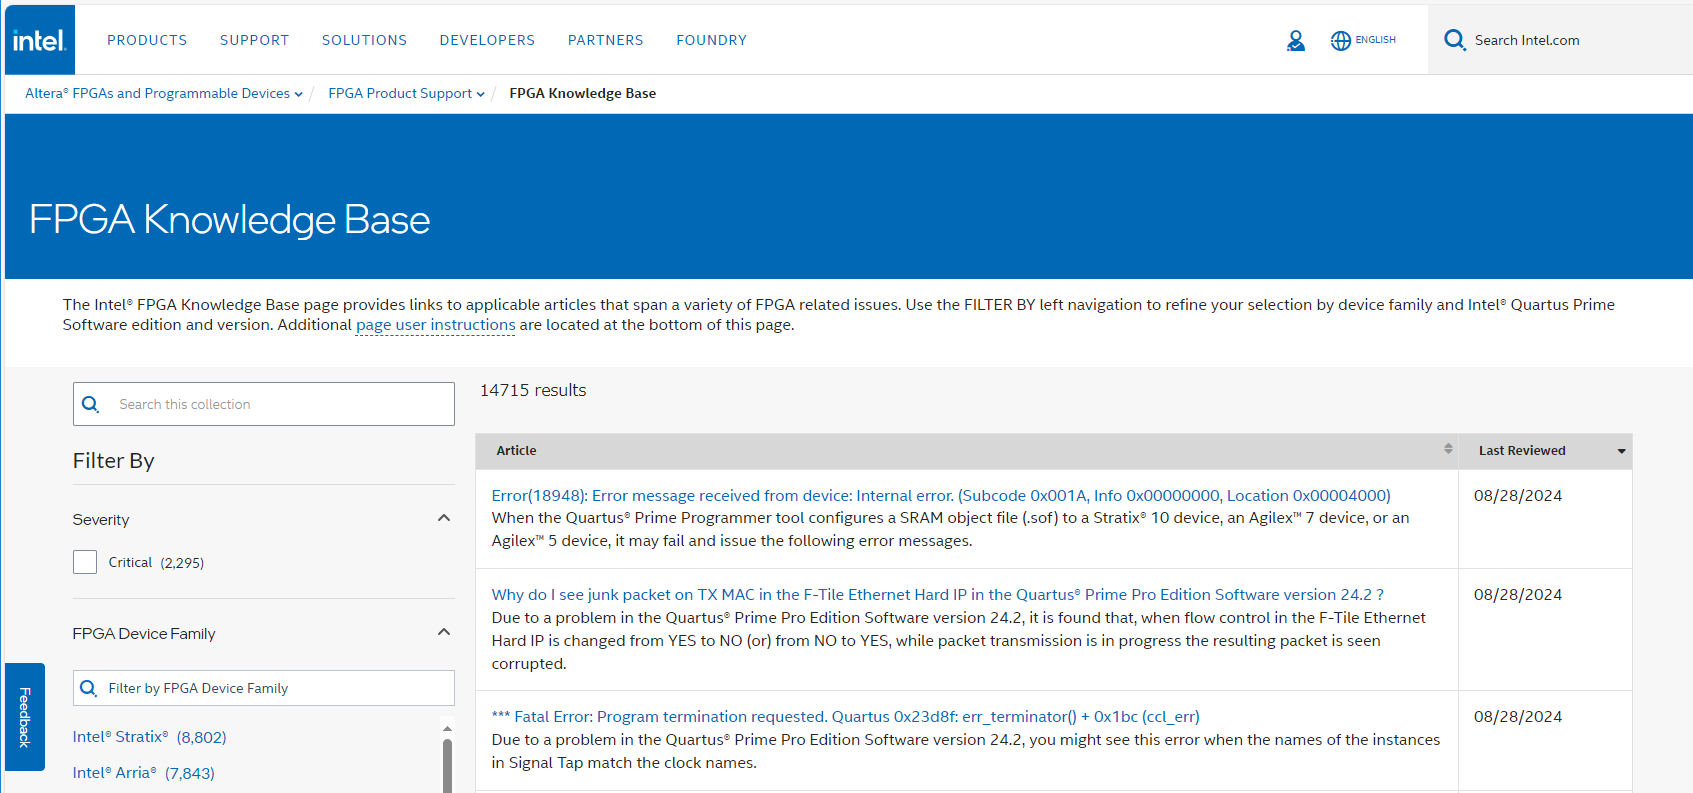This screenshot has height=793, width=1693.
Task: Open the ENGLISH language selector
Action: [x=1376, y=40]
